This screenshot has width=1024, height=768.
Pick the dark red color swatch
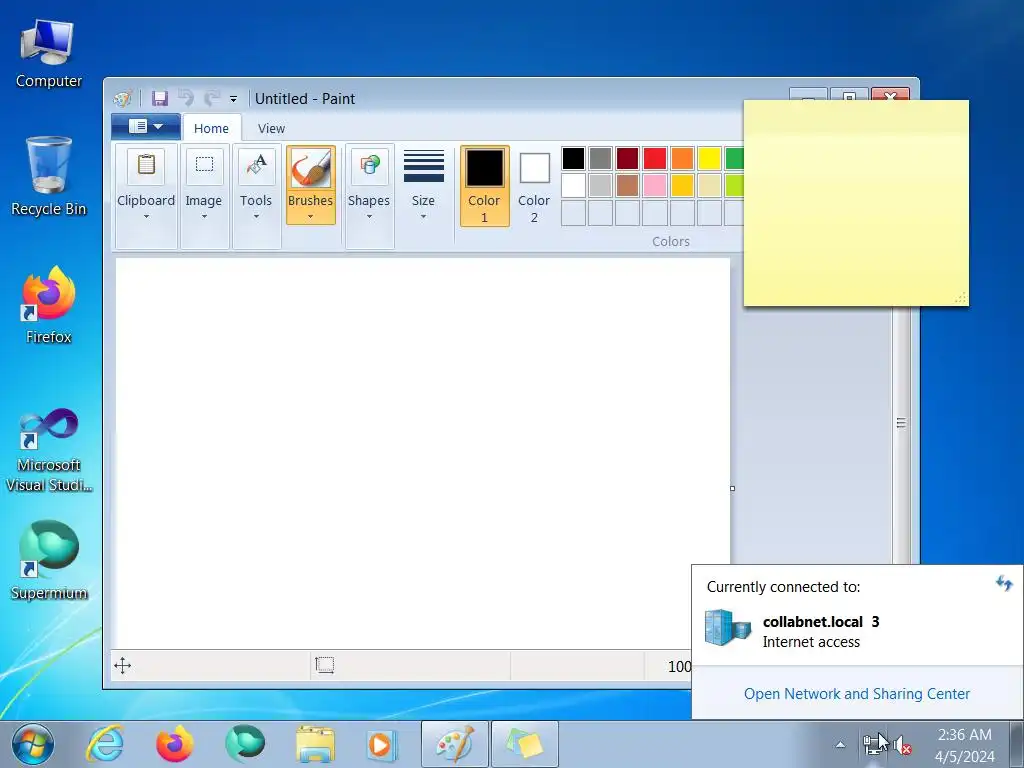pyautogui.click(x=628, y=158)
